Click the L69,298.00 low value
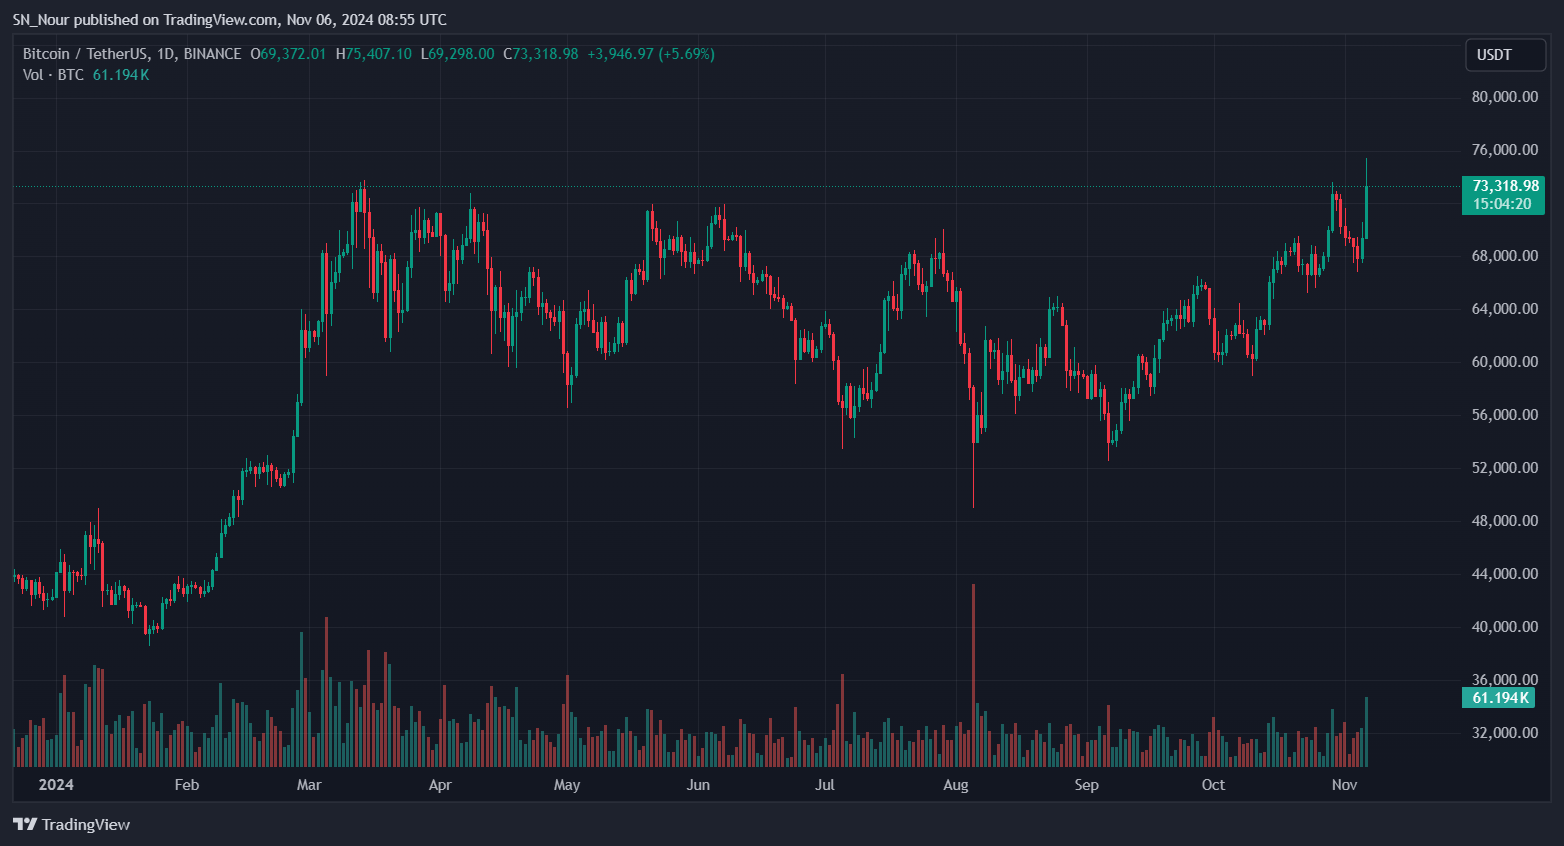Image resolution: width=1564 pixels, height=846 pixels. point(458,54)
